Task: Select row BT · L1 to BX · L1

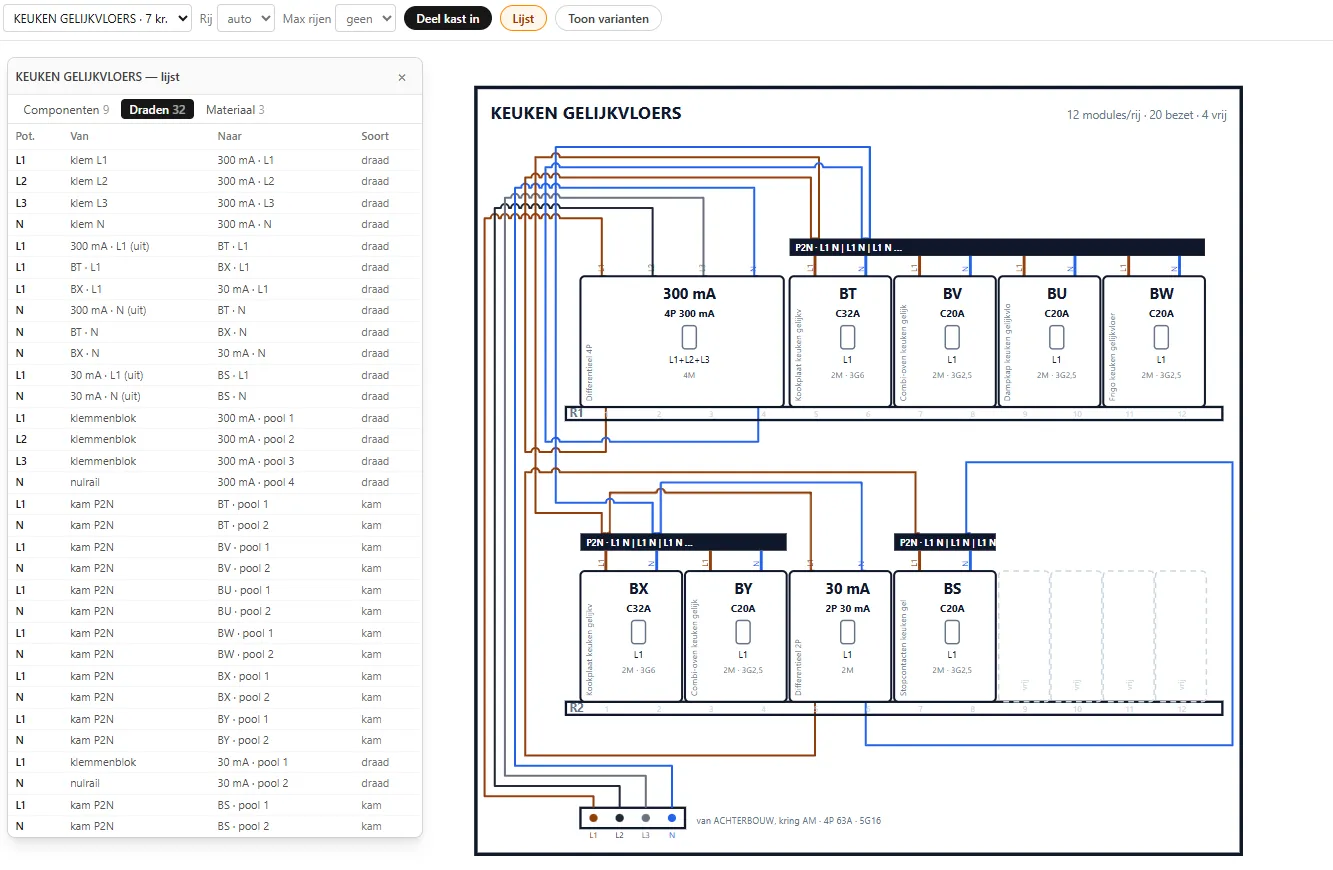Action: [x=215, y=267]
